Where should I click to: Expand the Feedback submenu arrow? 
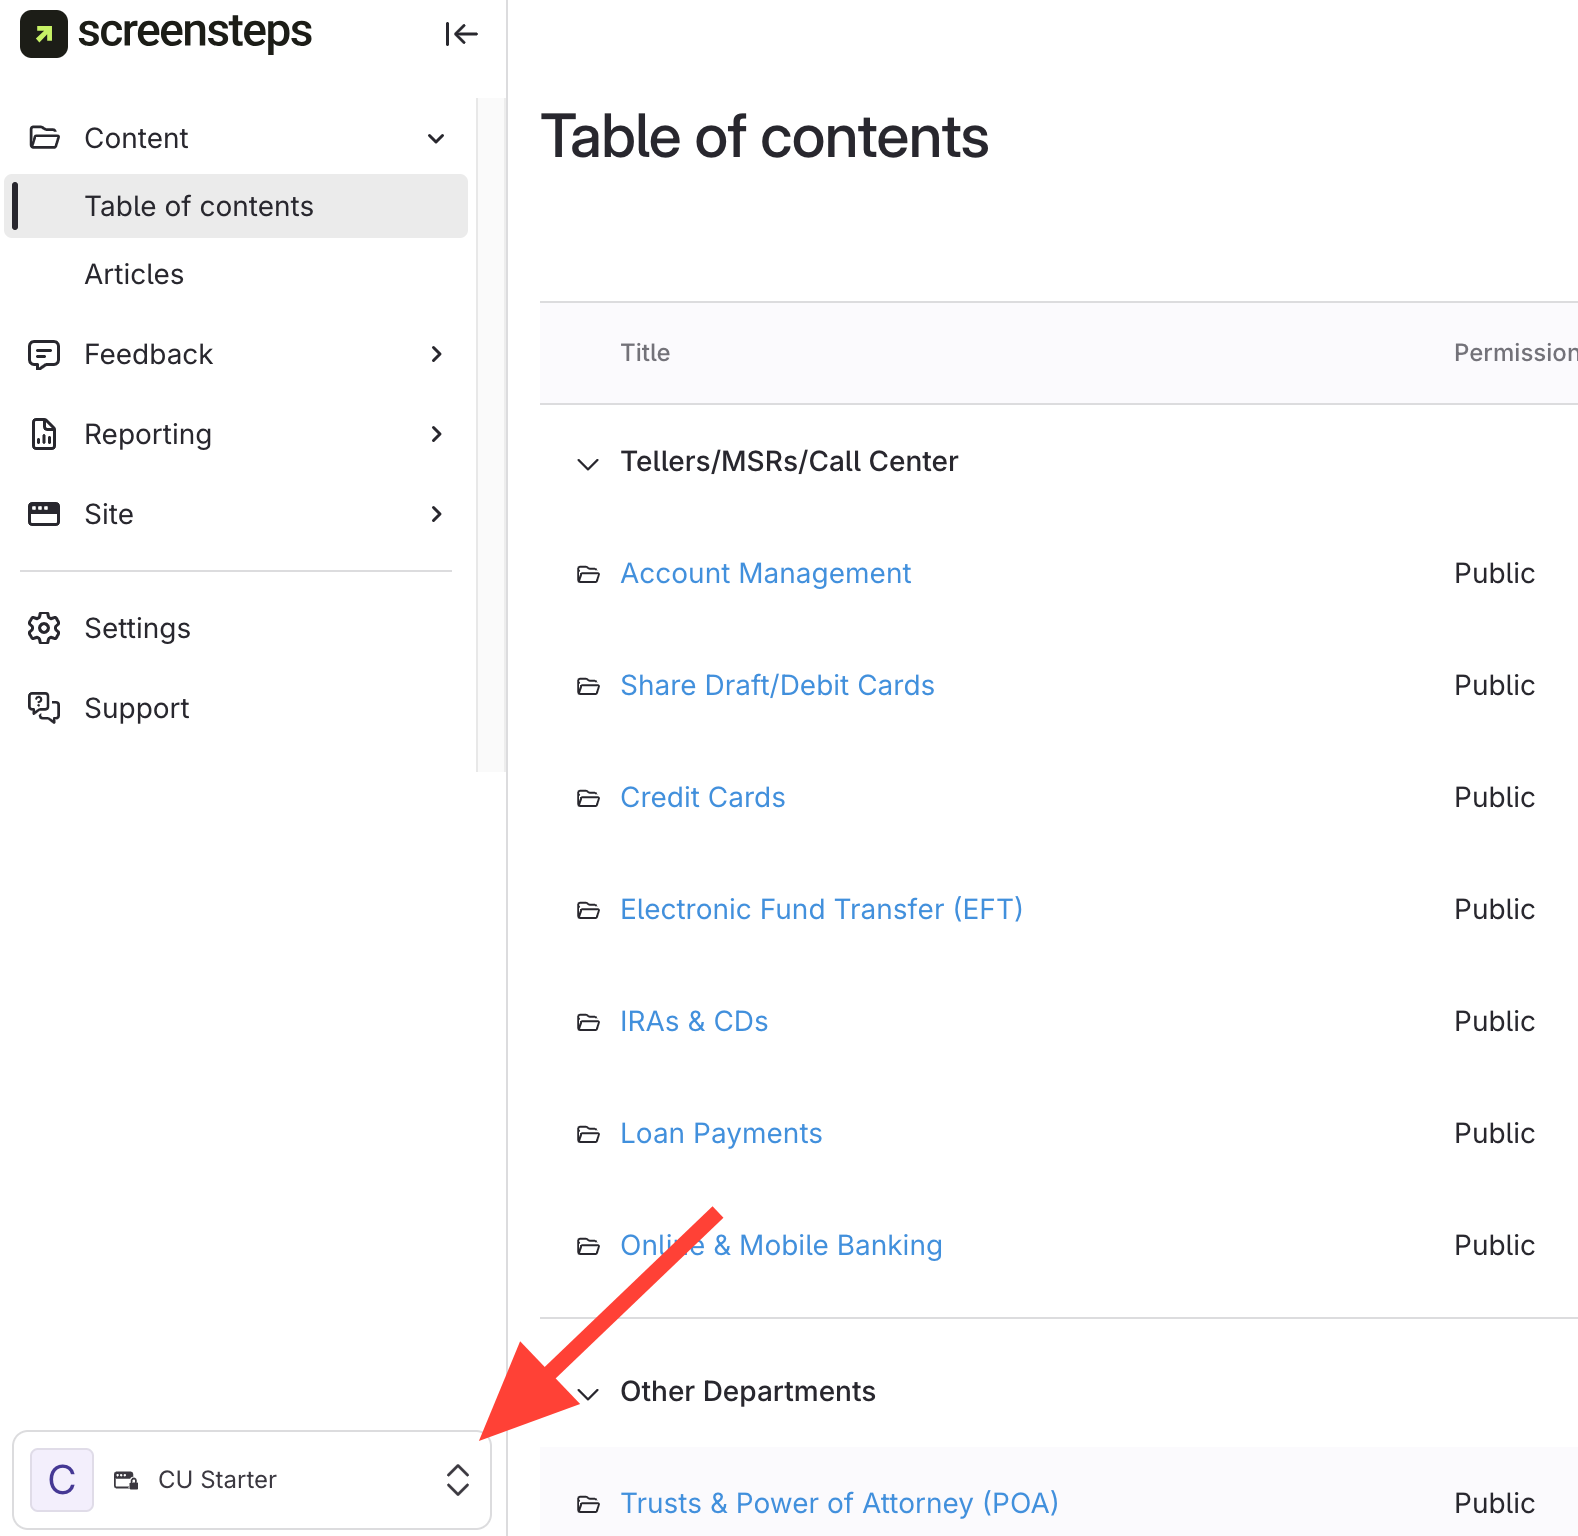click(x=436, y=354)
